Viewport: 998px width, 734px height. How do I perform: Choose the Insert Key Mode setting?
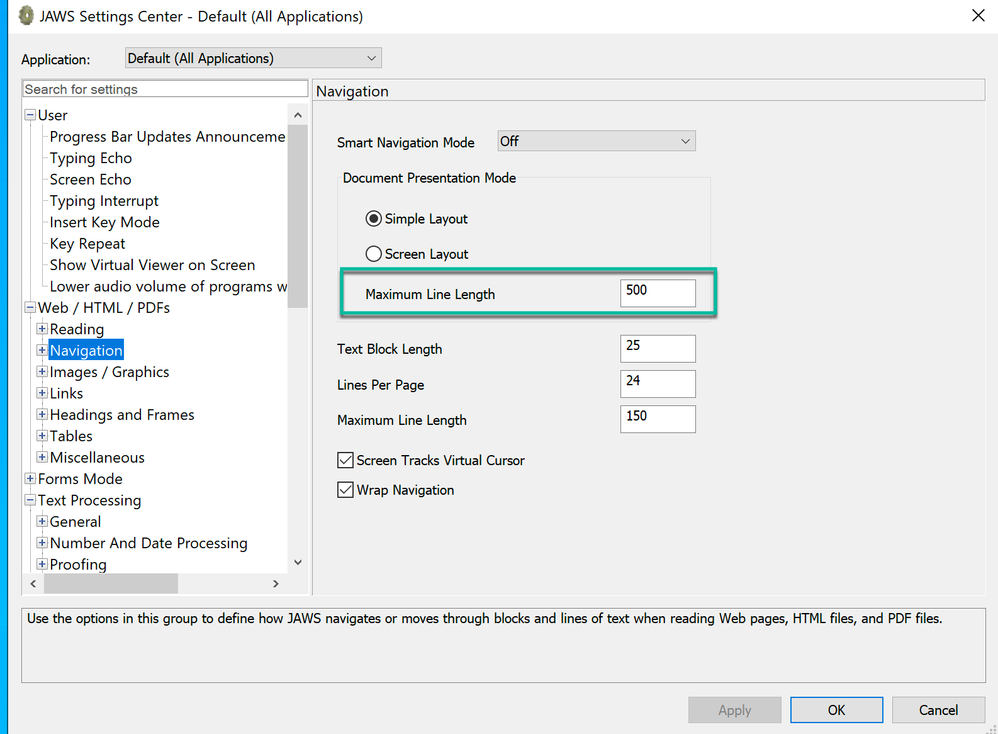coord(104,222)
